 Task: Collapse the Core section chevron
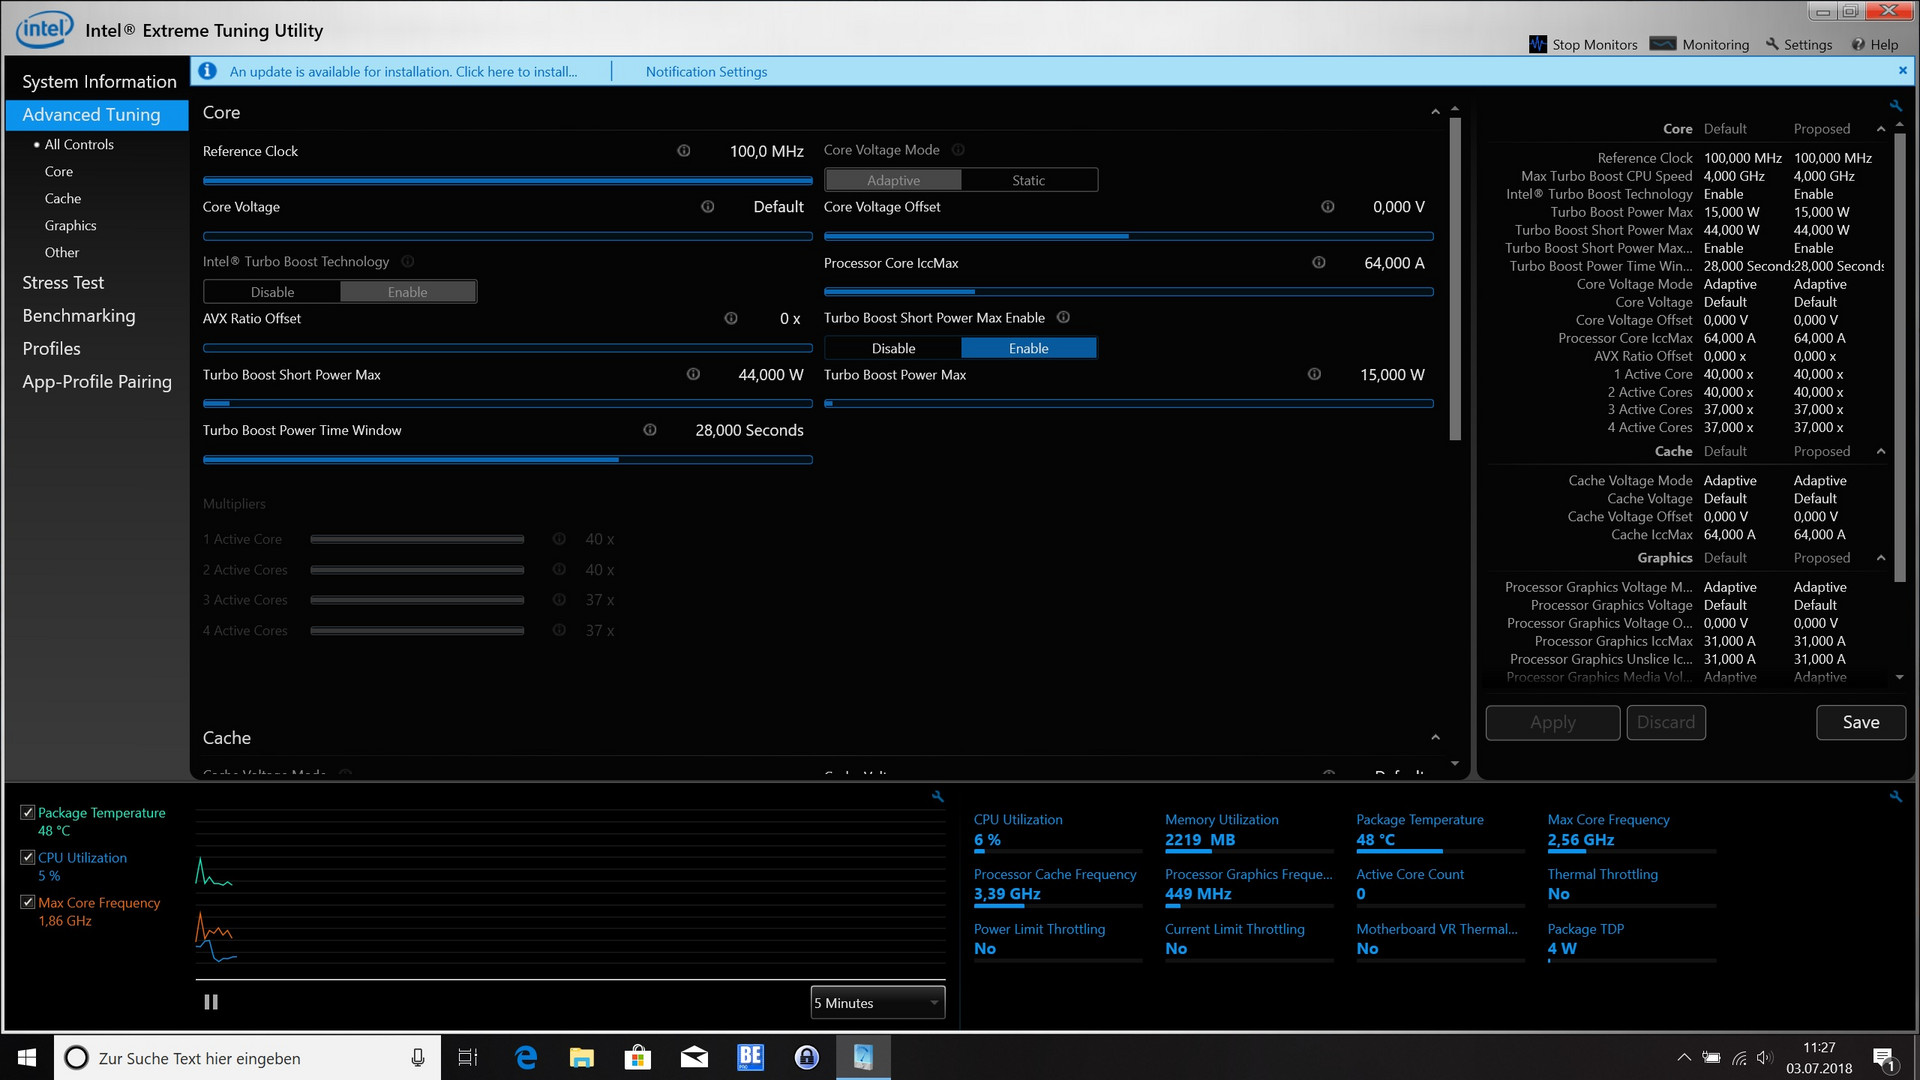[x=1435, y=113]
